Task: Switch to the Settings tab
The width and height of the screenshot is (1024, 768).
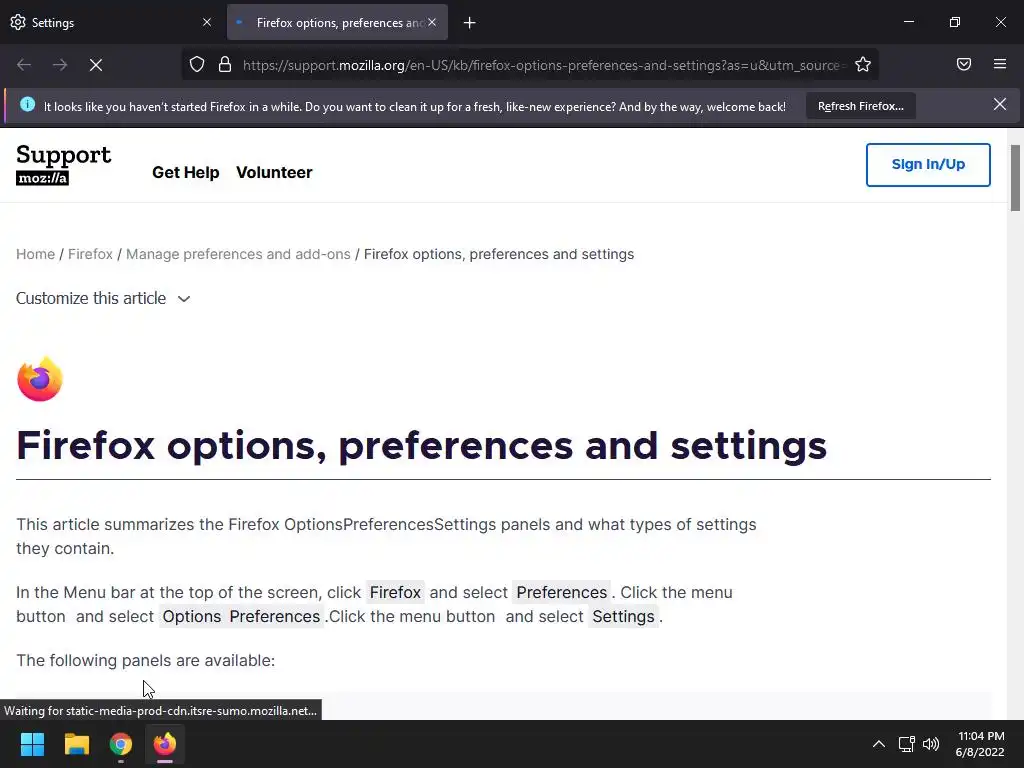Action: click(x=111, y=22)
